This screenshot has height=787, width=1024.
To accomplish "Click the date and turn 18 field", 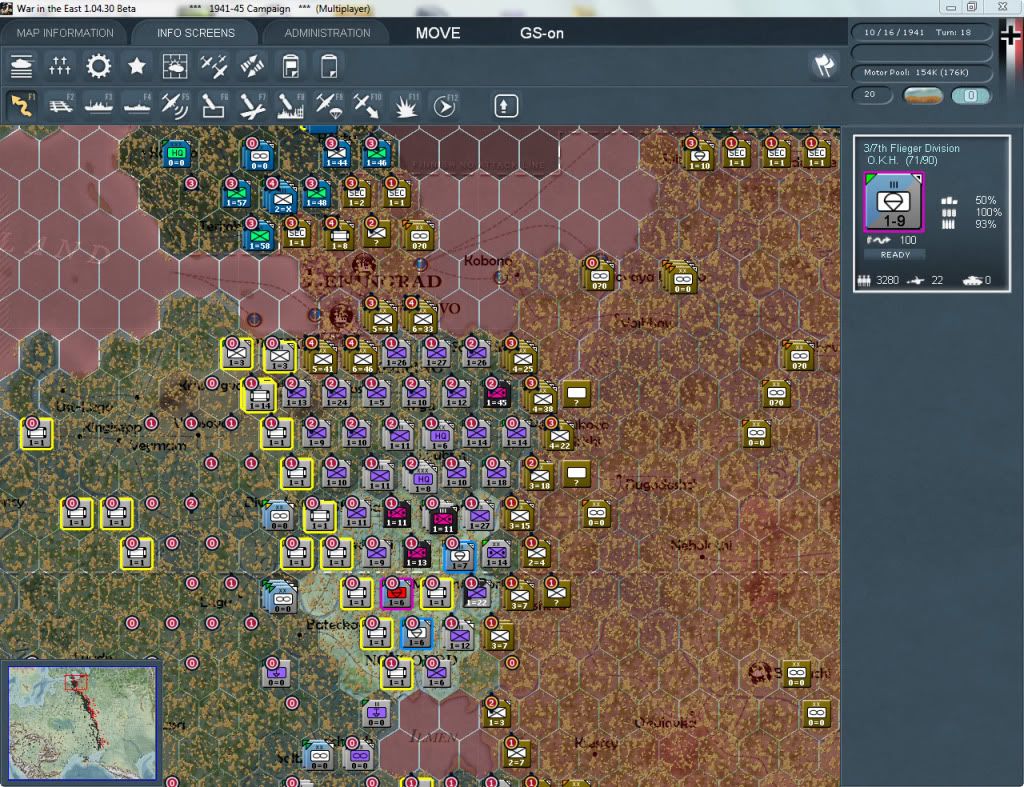I will click(921, 32).
